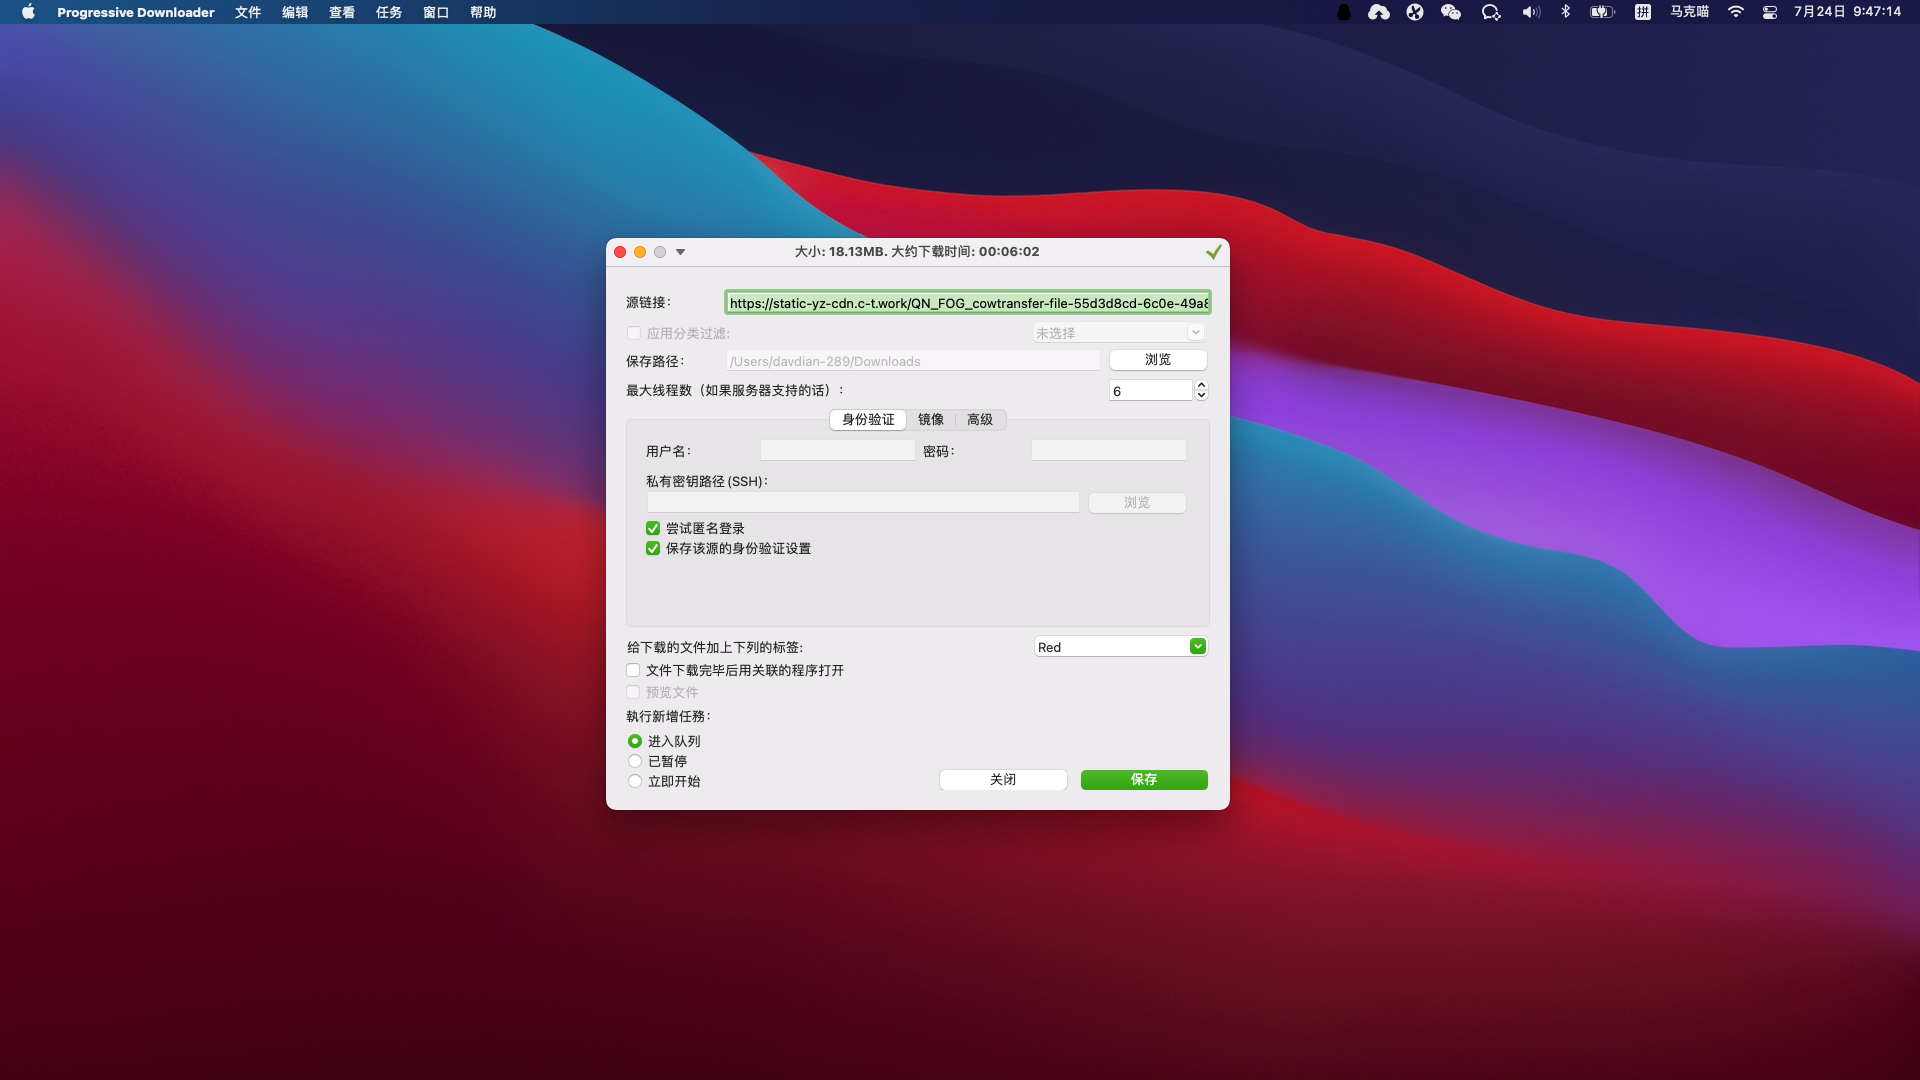The width and height of the screenshot is (1920, 1080).
Task: Click the green 保存 button
Action: [x=1143, y=780]
